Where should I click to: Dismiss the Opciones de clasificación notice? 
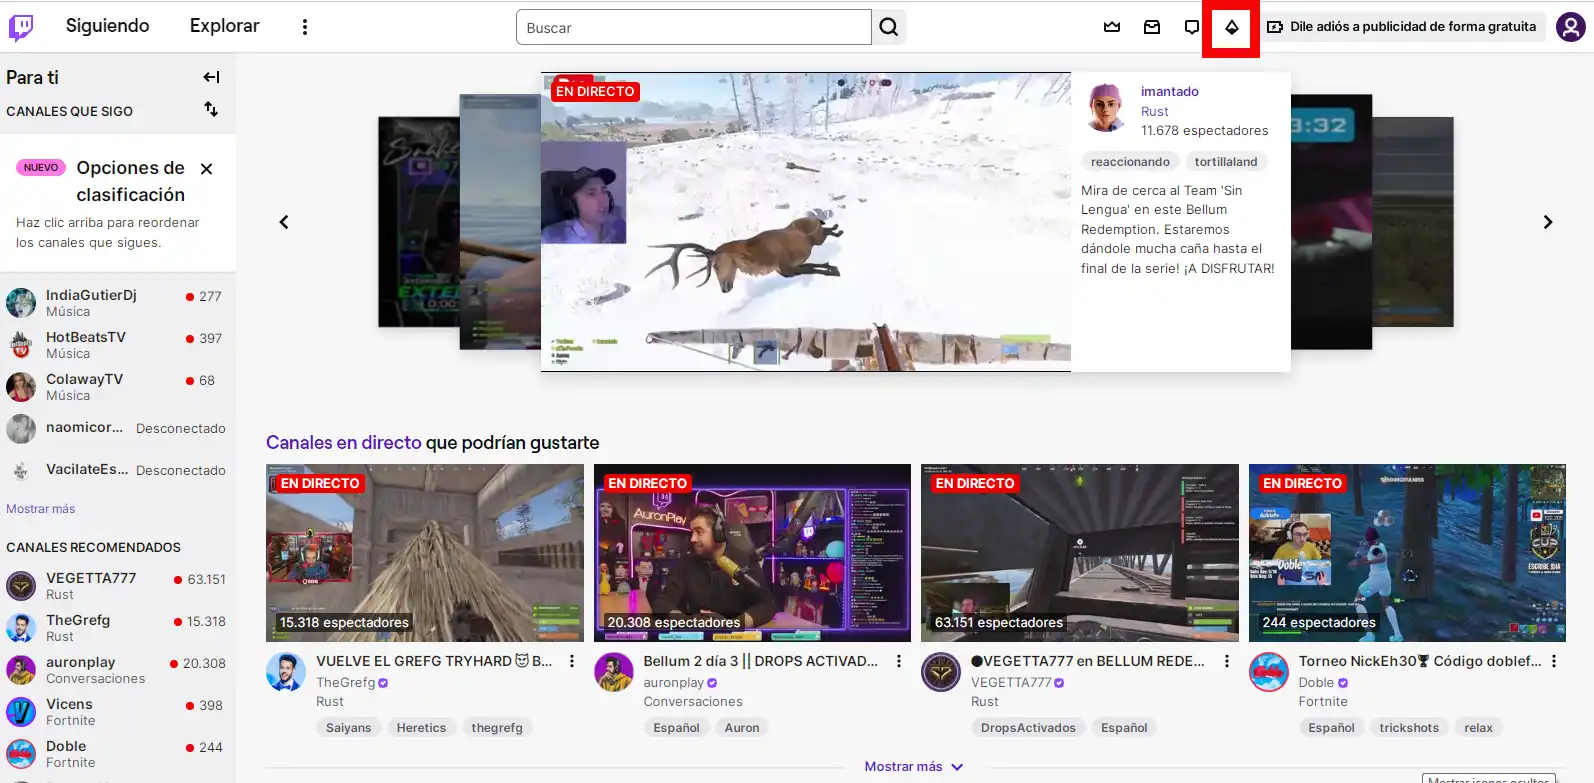coord(206,169)
